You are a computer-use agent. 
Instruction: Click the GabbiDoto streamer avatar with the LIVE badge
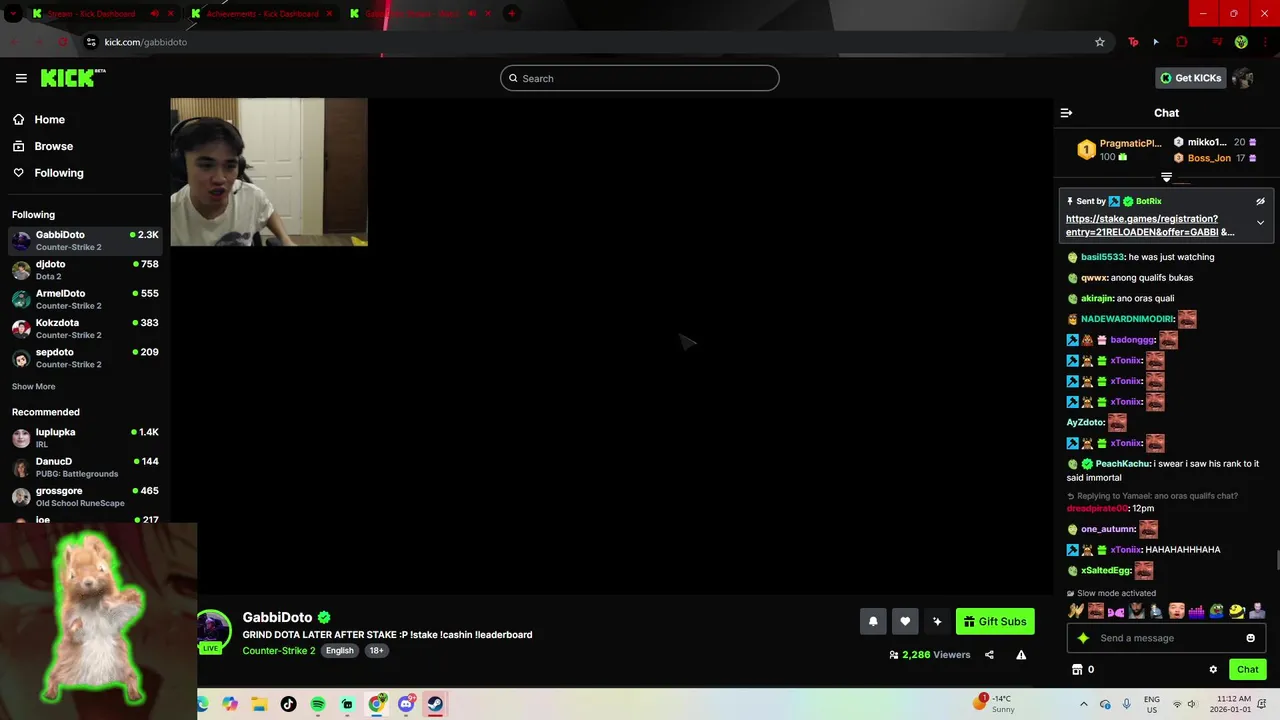pyautogui.click(x=212, y=632)
